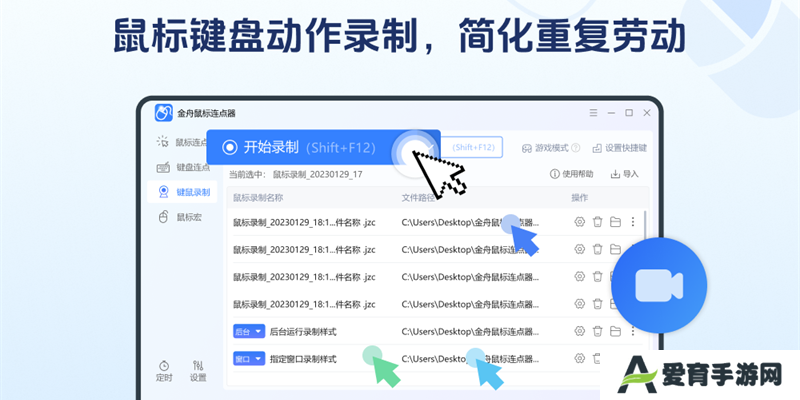
Task: Click the outlined Shift+F12 button
Action: tap(473, 147)
